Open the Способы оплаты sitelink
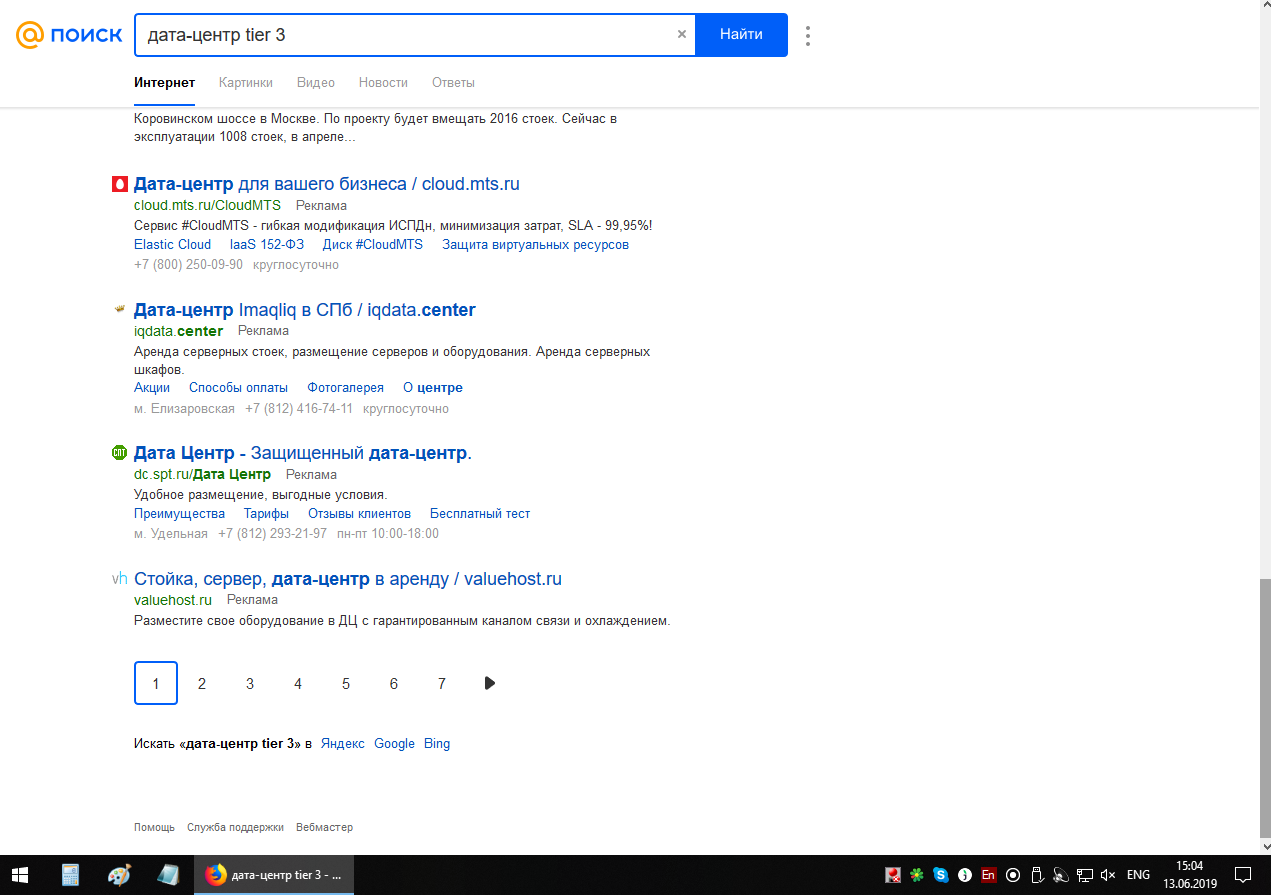1271x895 pixels. pyautogui.click(x=239, y=388)
